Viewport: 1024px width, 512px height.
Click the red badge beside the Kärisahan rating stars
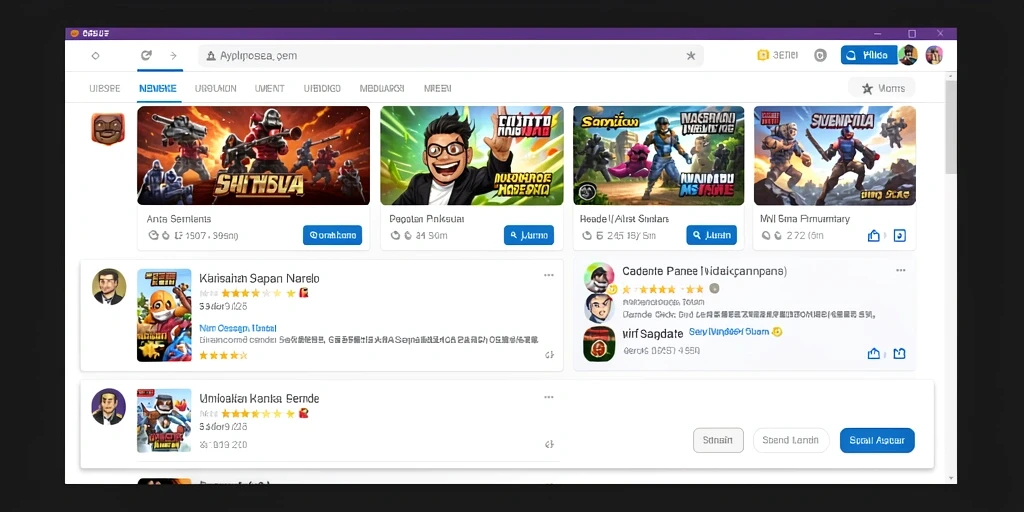pyautogui.click(x=304, y=293)
